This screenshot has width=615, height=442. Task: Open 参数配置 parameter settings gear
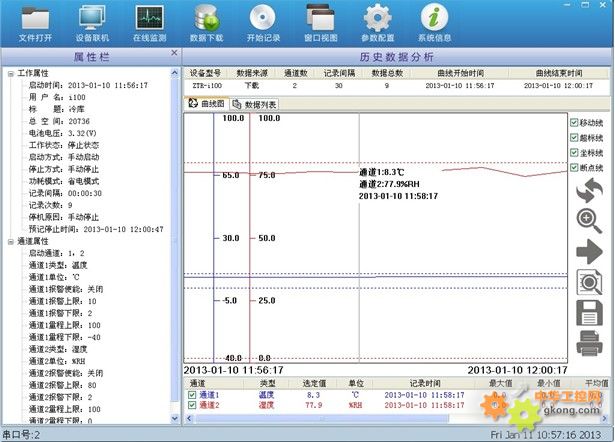click(376, 22)
